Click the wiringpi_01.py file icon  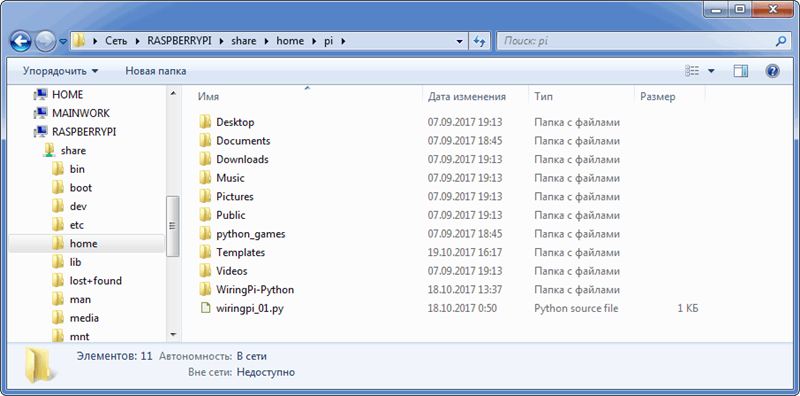pyautogui.click(x=205, y=308)
